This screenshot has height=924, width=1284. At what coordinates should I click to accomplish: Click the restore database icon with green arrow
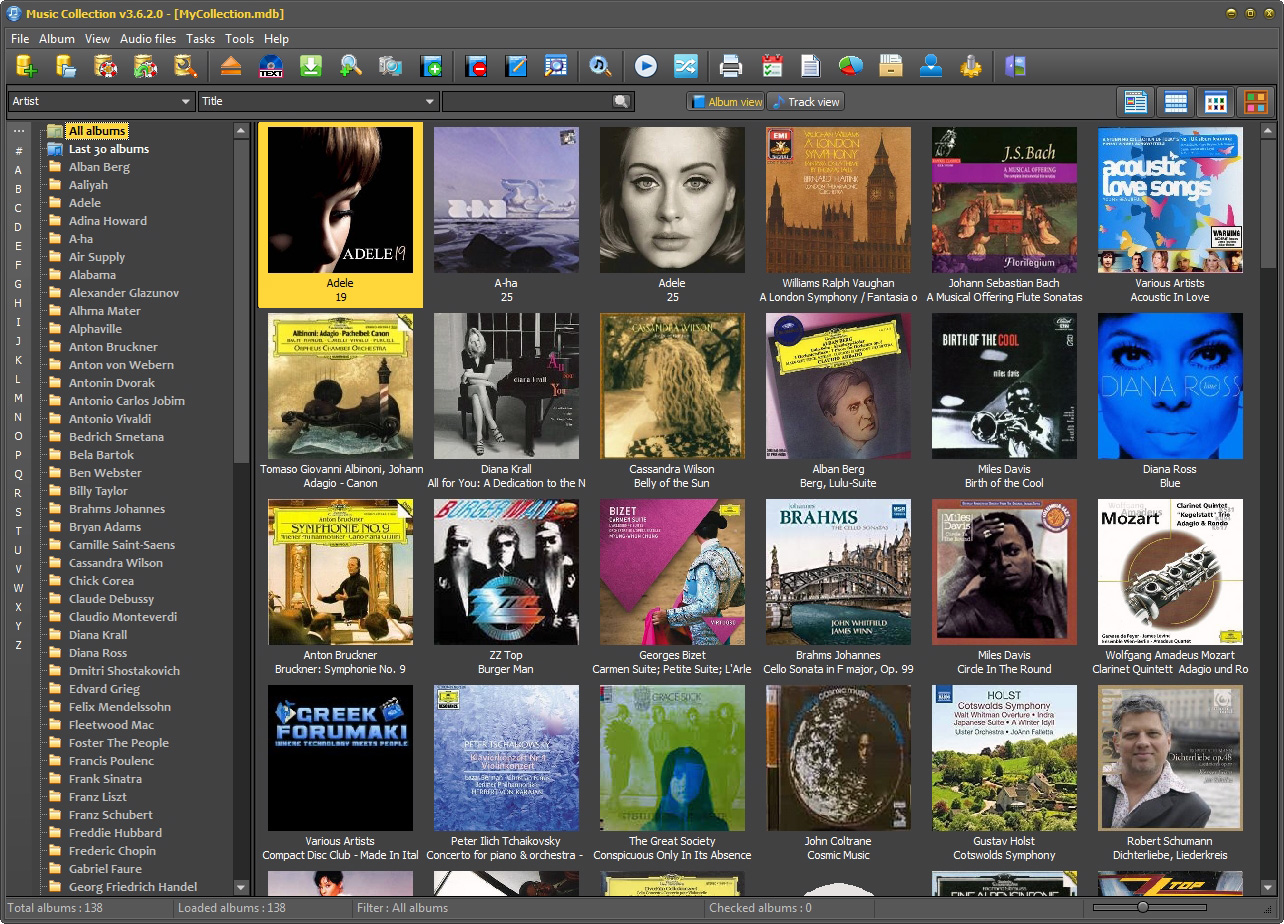(x=146, y=67)
